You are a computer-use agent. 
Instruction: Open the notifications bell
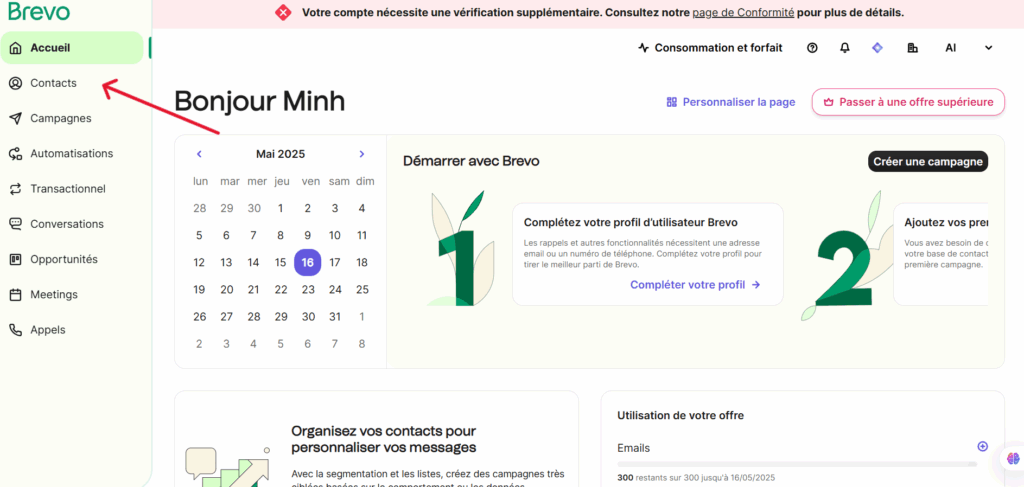click(845, 48)
